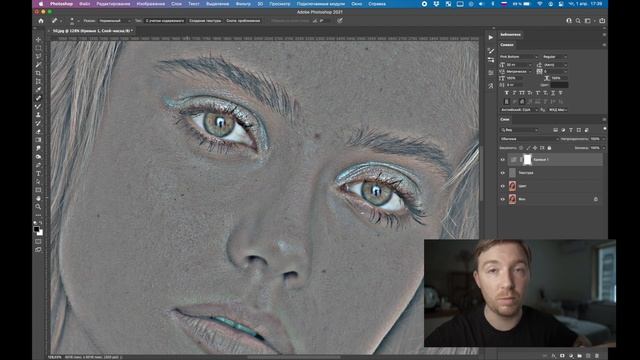Select the Gradient tool
Screen dimensions: 640x360
click(x=38, y=140)
